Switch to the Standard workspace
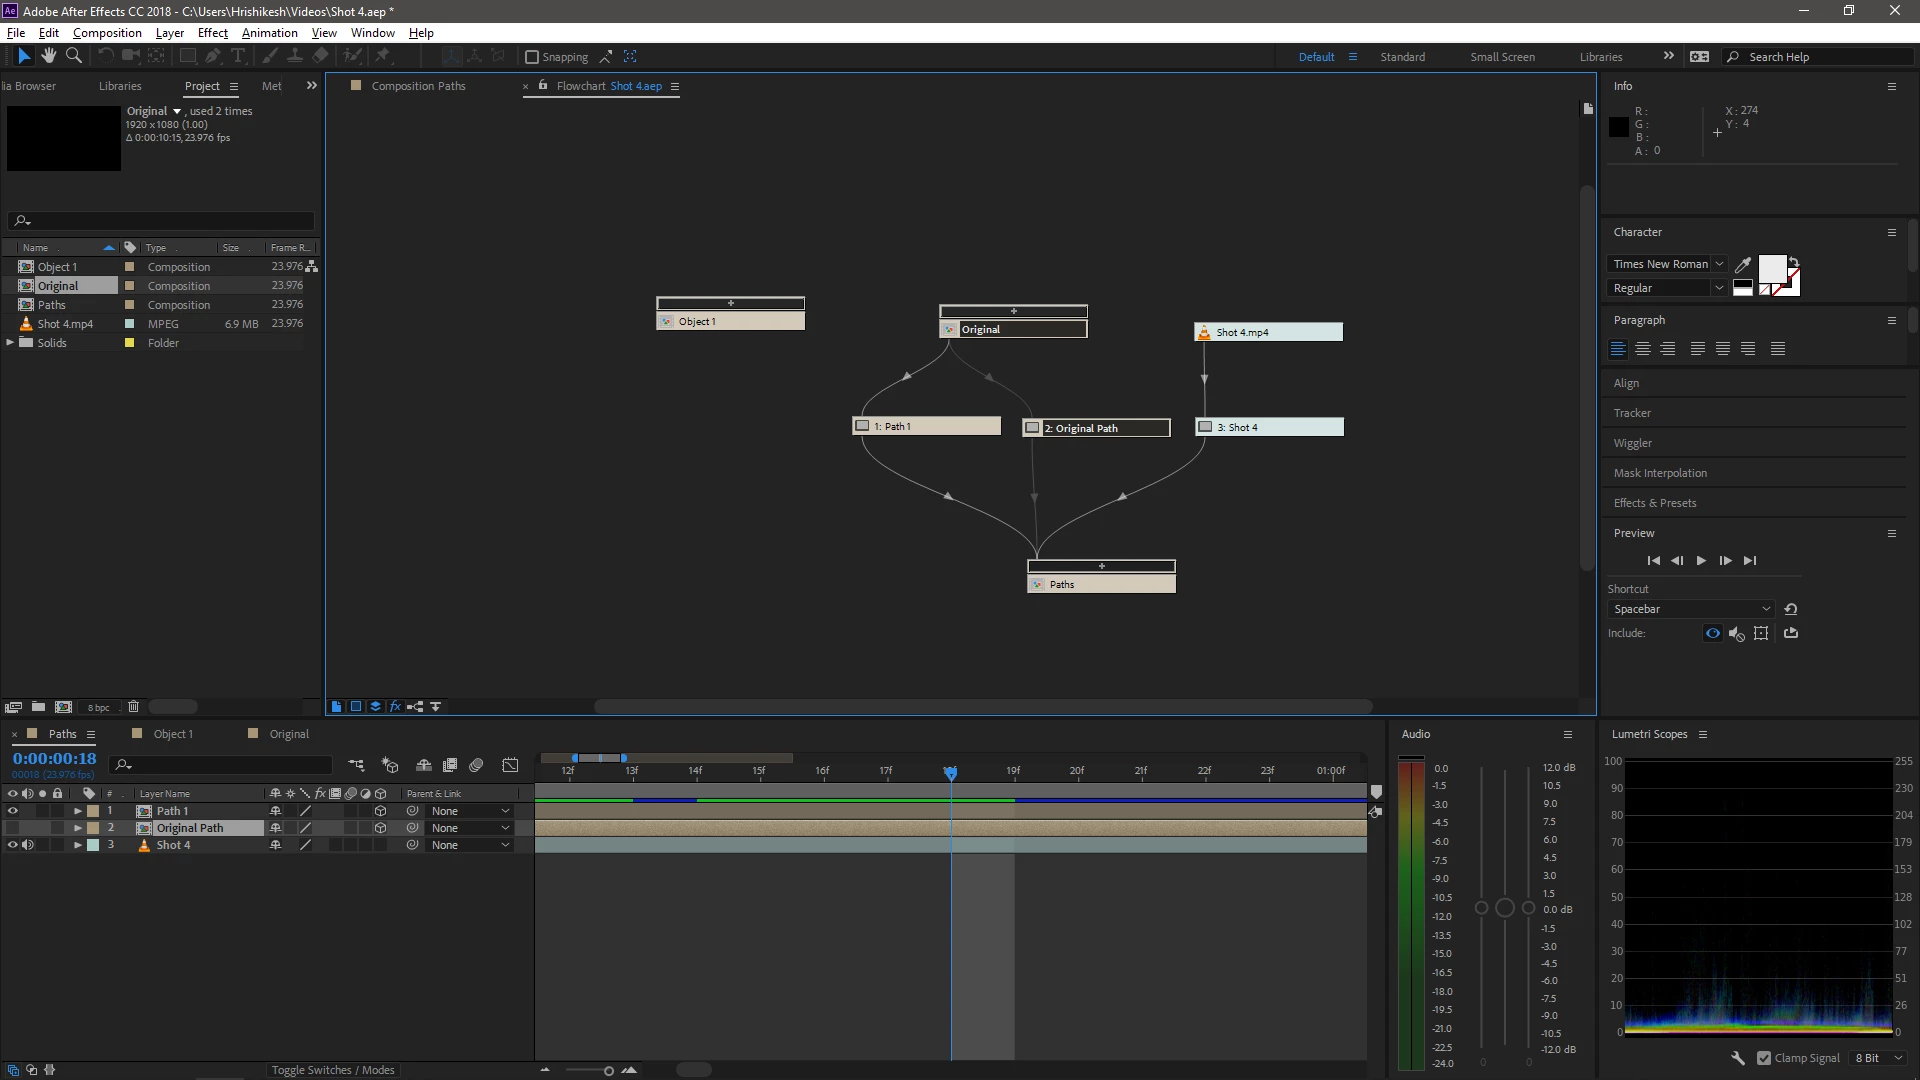The width and height of the screenshot is (1920, 1080). 1402,57
